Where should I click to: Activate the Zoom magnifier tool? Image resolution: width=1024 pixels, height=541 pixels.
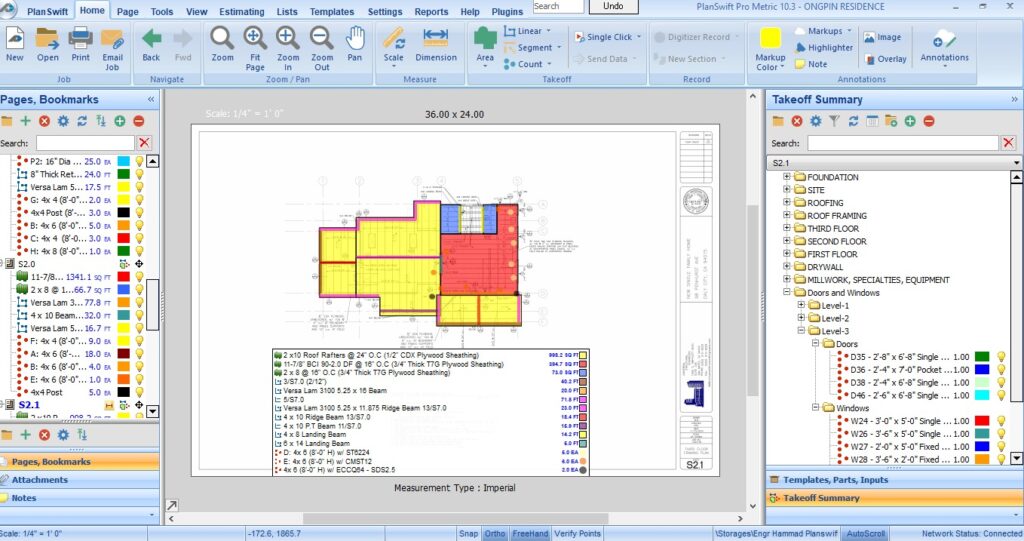pyautogui.click(x=222, y=44)
